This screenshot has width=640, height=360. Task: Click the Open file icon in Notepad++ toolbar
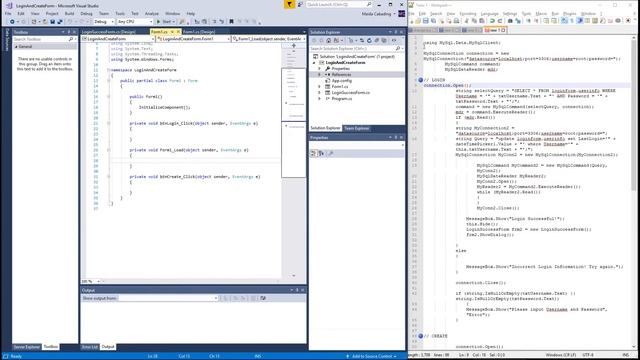point(418,21)
